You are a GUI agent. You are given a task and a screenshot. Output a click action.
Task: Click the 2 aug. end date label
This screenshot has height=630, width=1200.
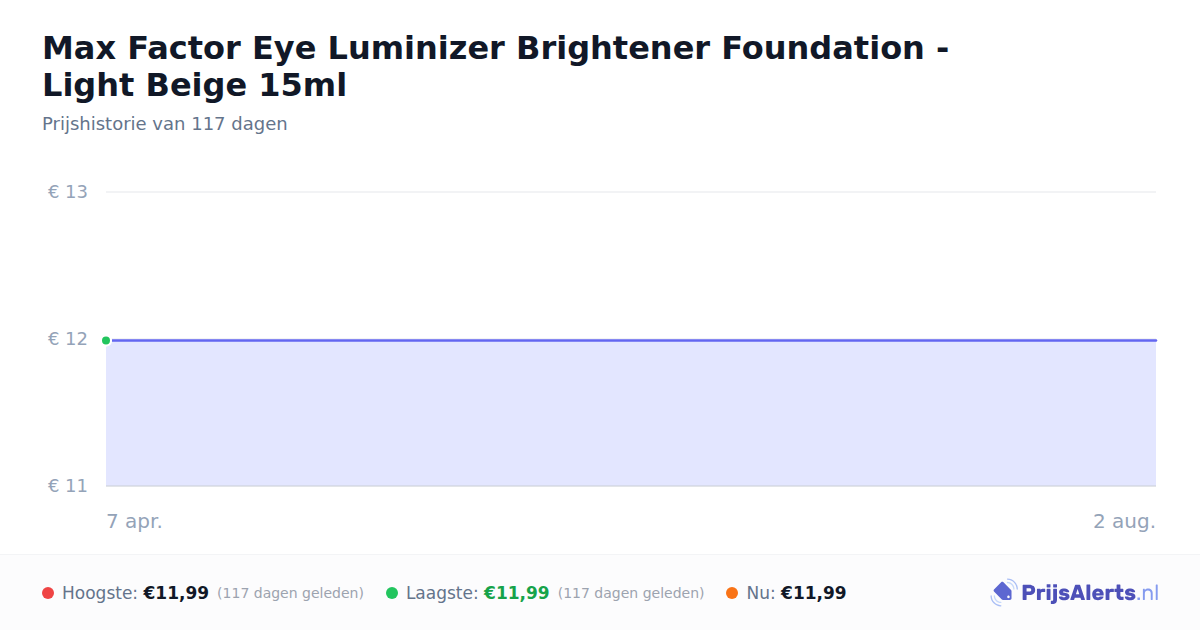click(x=1124, y=521)
